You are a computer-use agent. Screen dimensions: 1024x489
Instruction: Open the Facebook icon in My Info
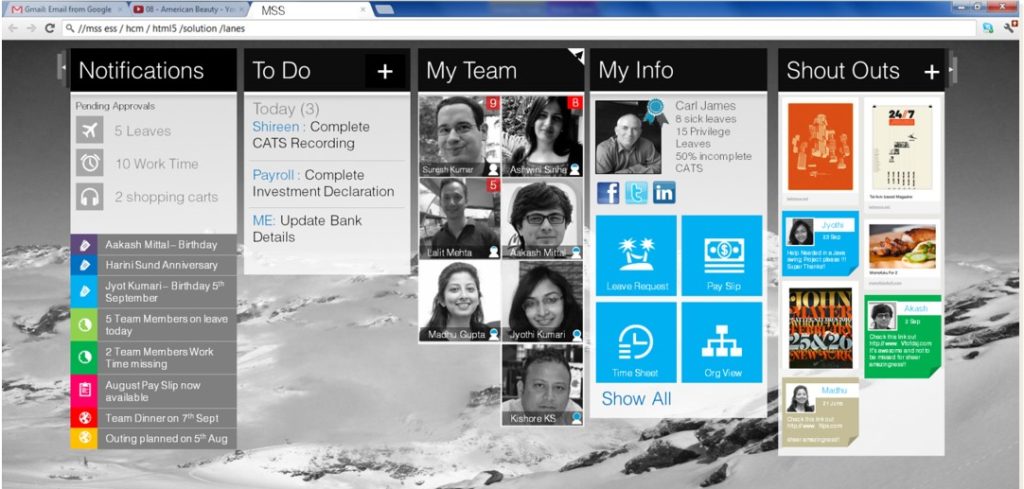(x=608, y=193)
